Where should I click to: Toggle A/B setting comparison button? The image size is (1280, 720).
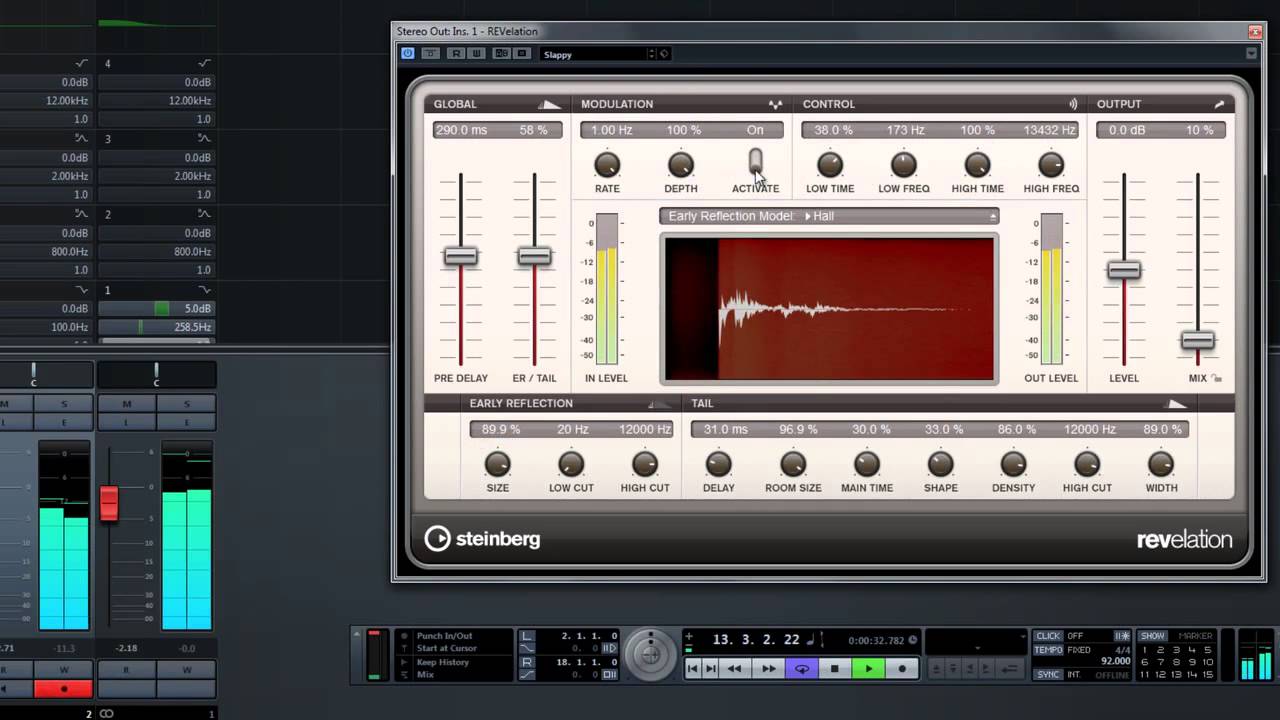click(x=502, y=54)
